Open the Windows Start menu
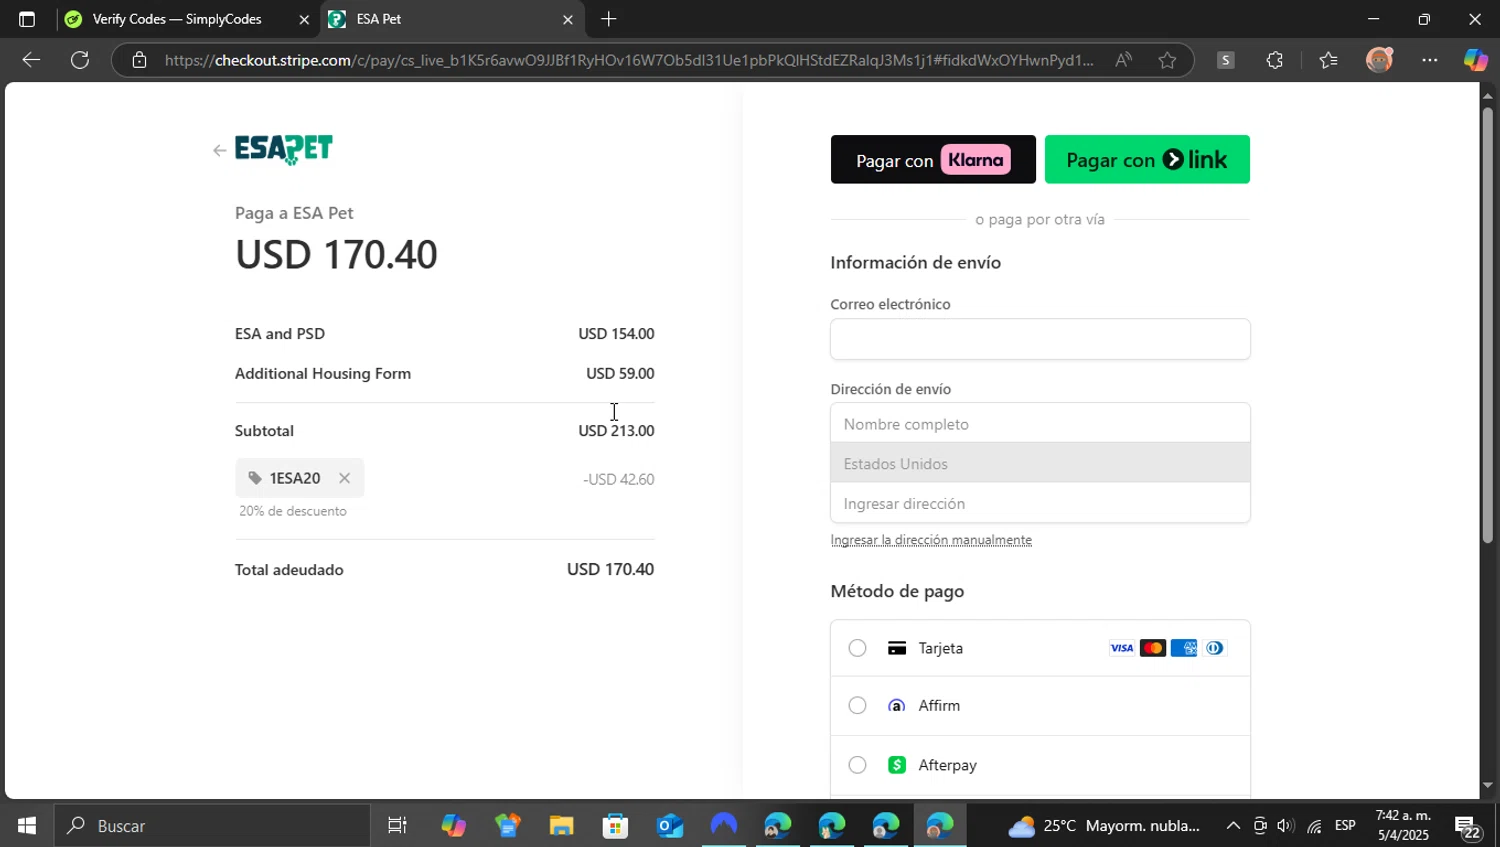The image size is (1500, 847). [x=27, y=826]
